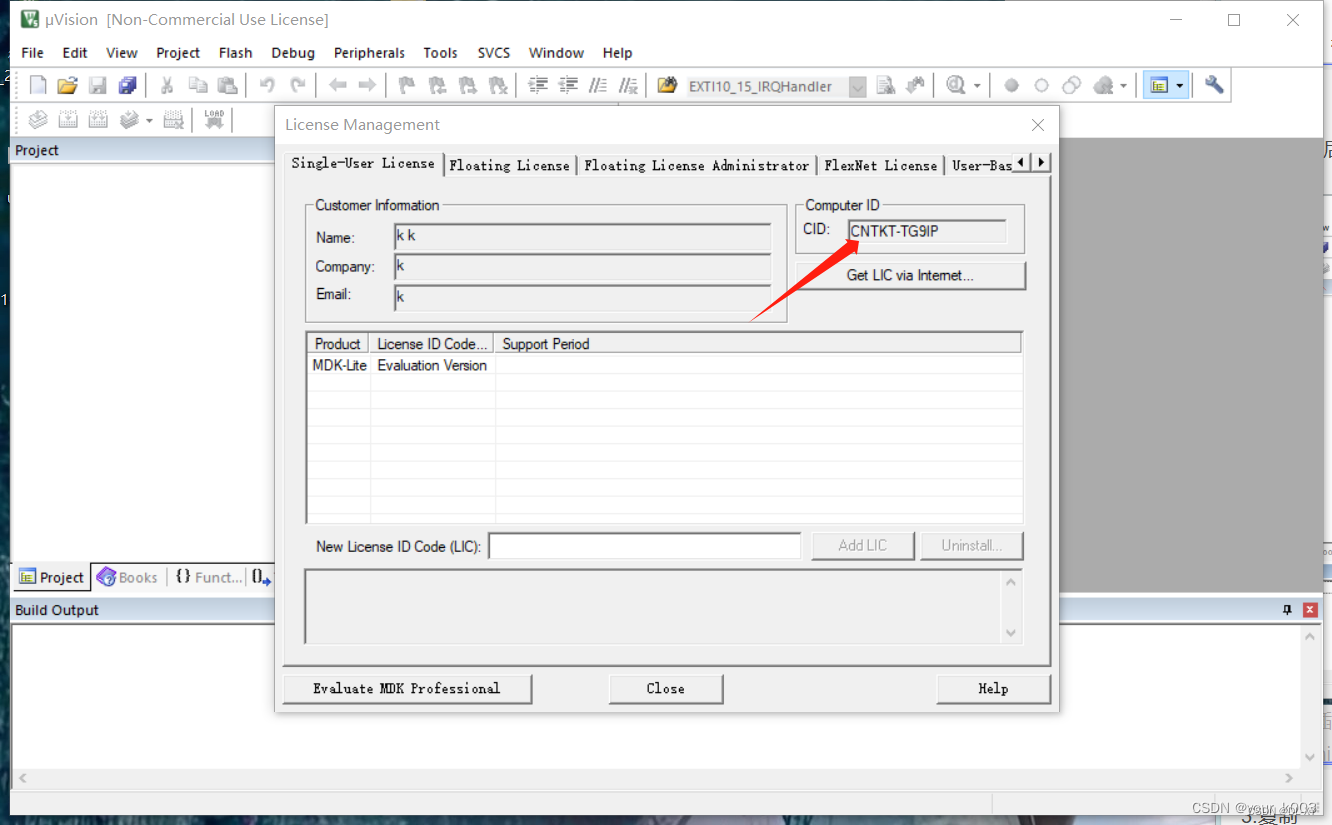Click the License ID Code column header

(432, 343)
